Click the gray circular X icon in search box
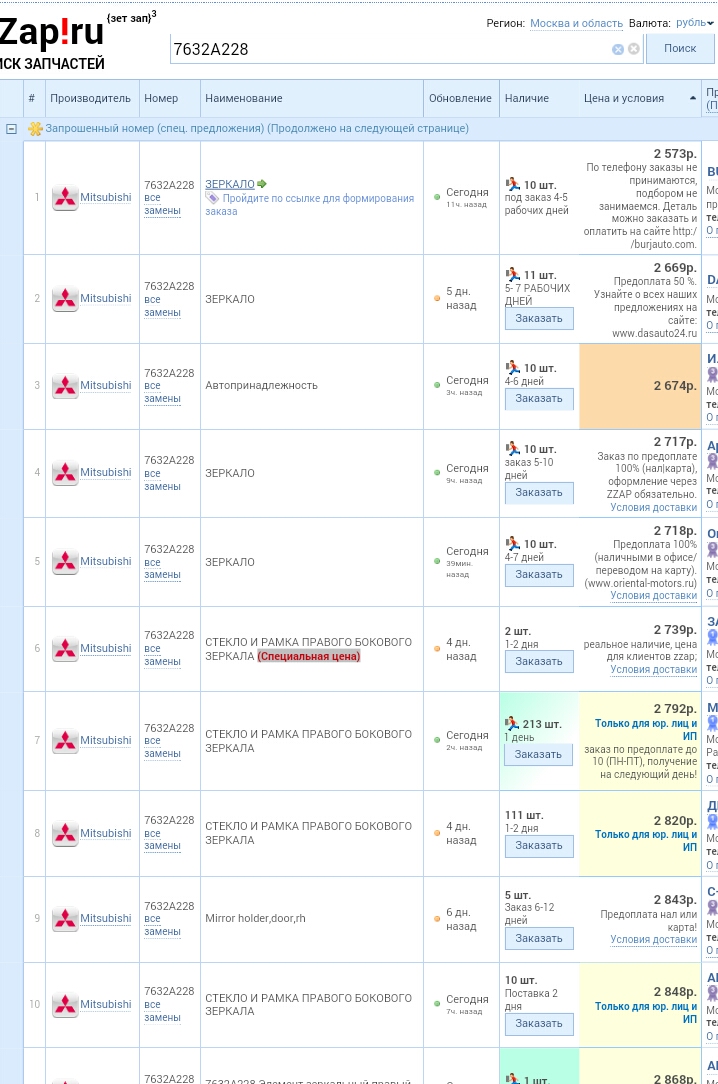 (x=634, y=49)
